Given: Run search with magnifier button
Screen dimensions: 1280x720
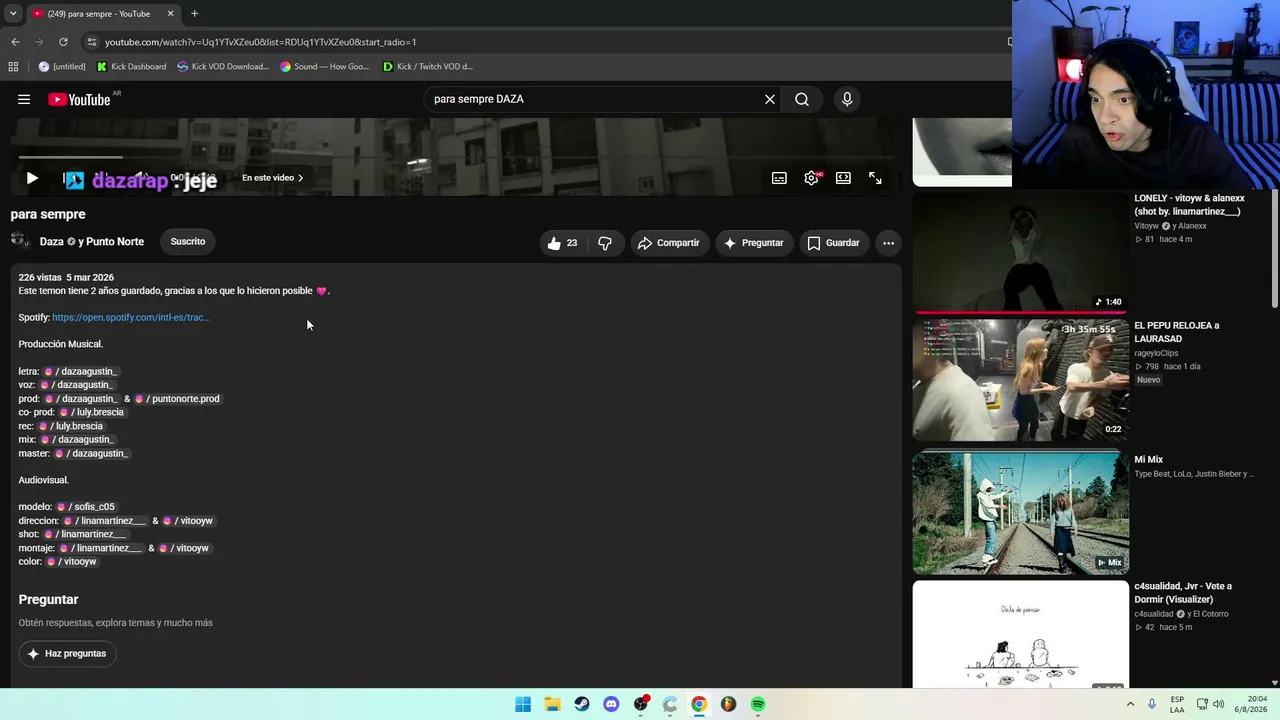Looking at the screenshot, I should pyautogui.click(x=802, y=99).
